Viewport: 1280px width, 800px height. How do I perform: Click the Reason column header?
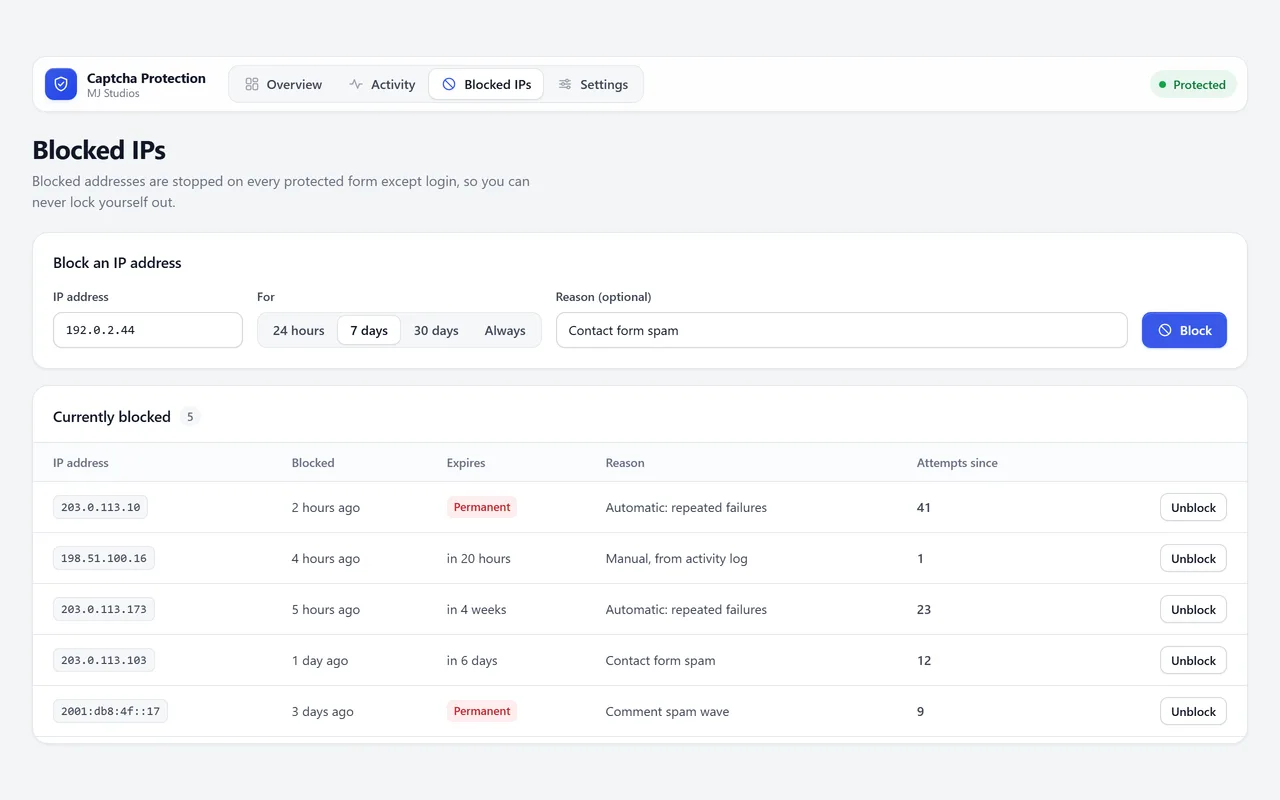625,463
